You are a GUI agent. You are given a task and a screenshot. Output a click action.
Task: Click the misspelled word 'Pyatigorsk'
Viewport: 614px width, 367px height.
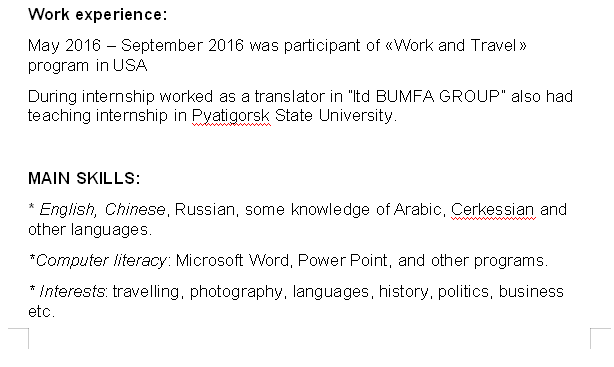(x=231, y=116)
